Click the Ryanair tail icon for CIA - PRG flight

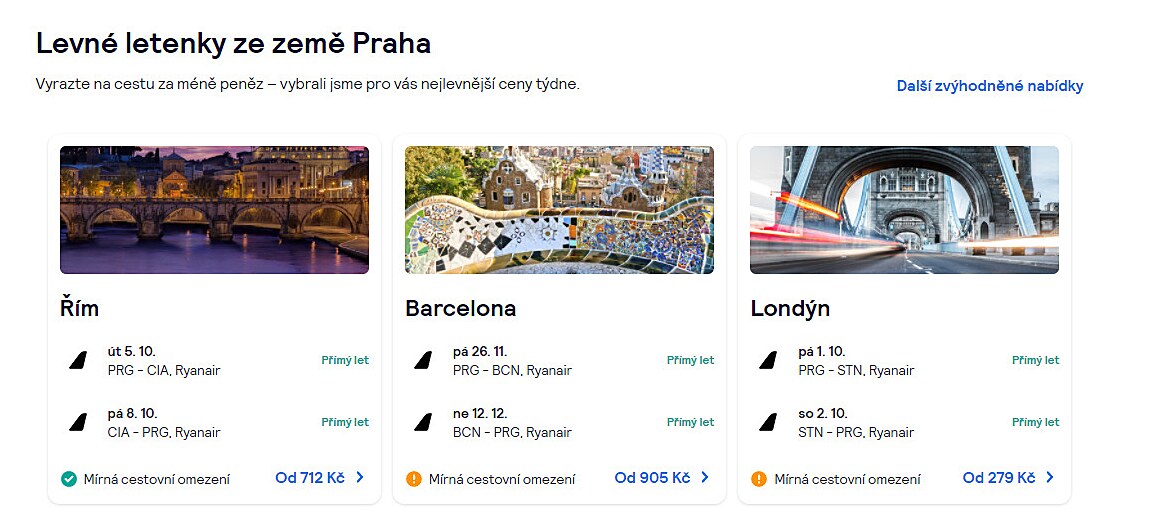click(x=77, y=423)
